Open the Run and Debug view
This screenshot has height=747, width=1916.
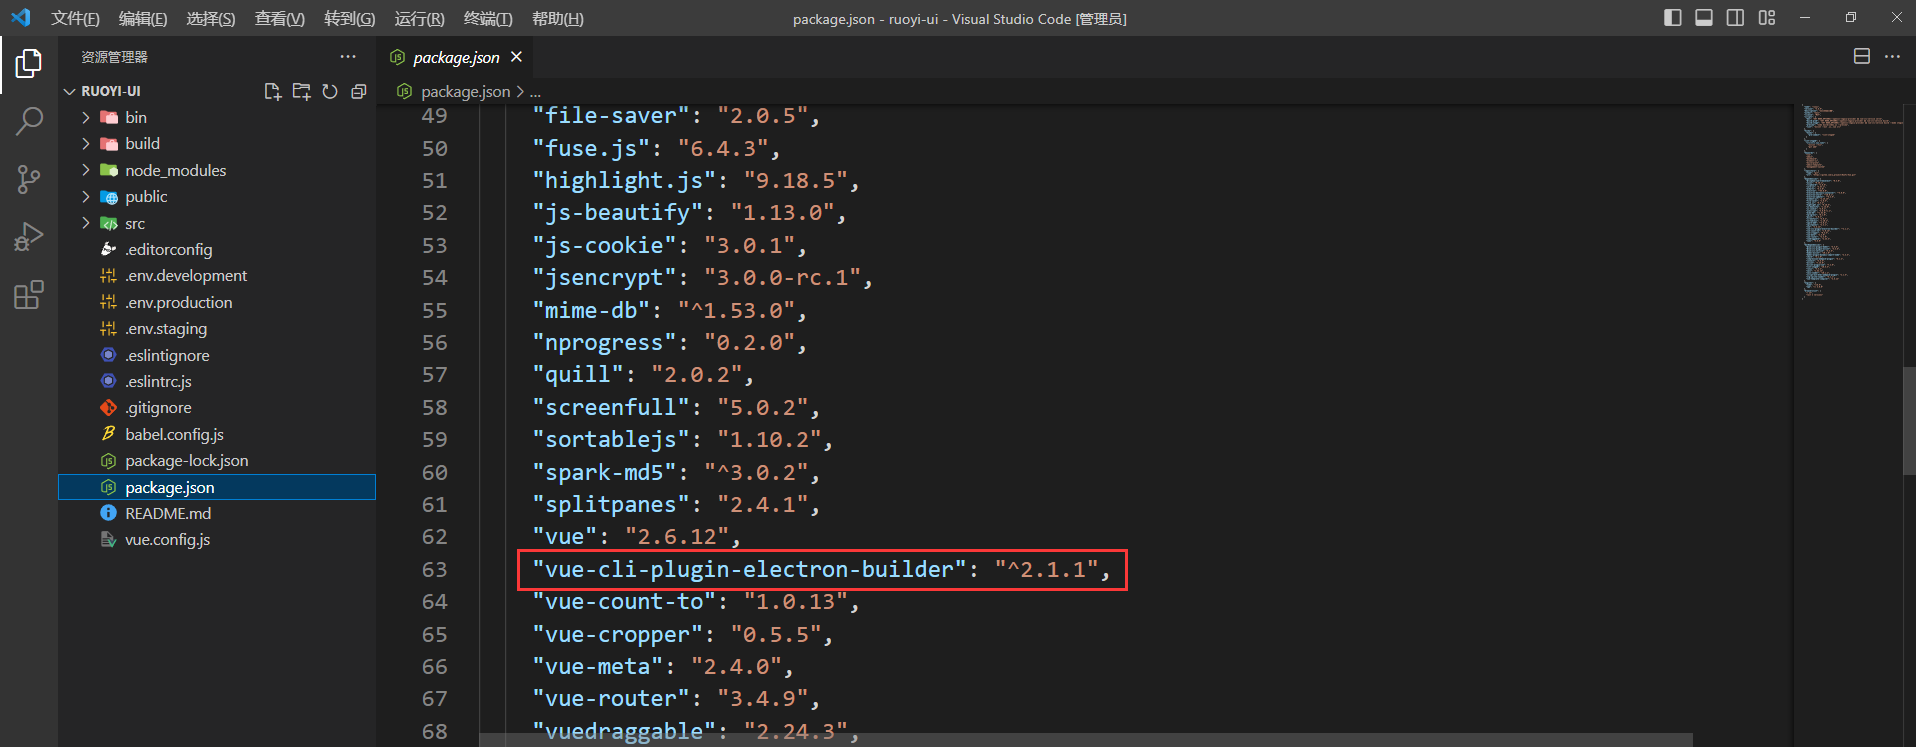pos(29,237)
